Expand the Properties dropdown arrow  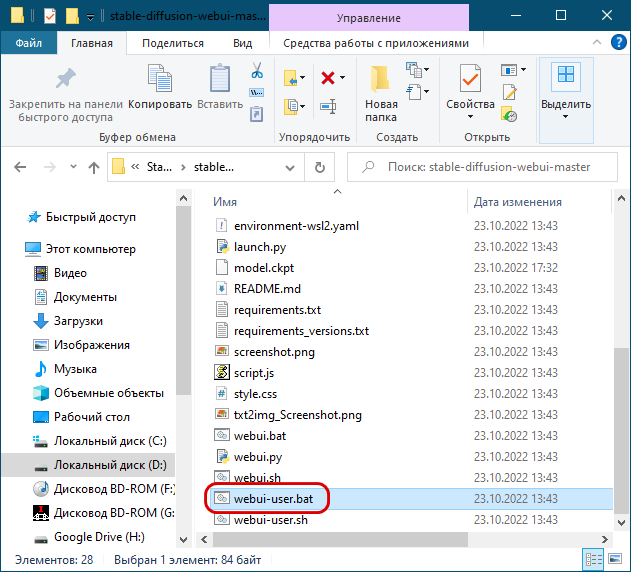[470, 117]
